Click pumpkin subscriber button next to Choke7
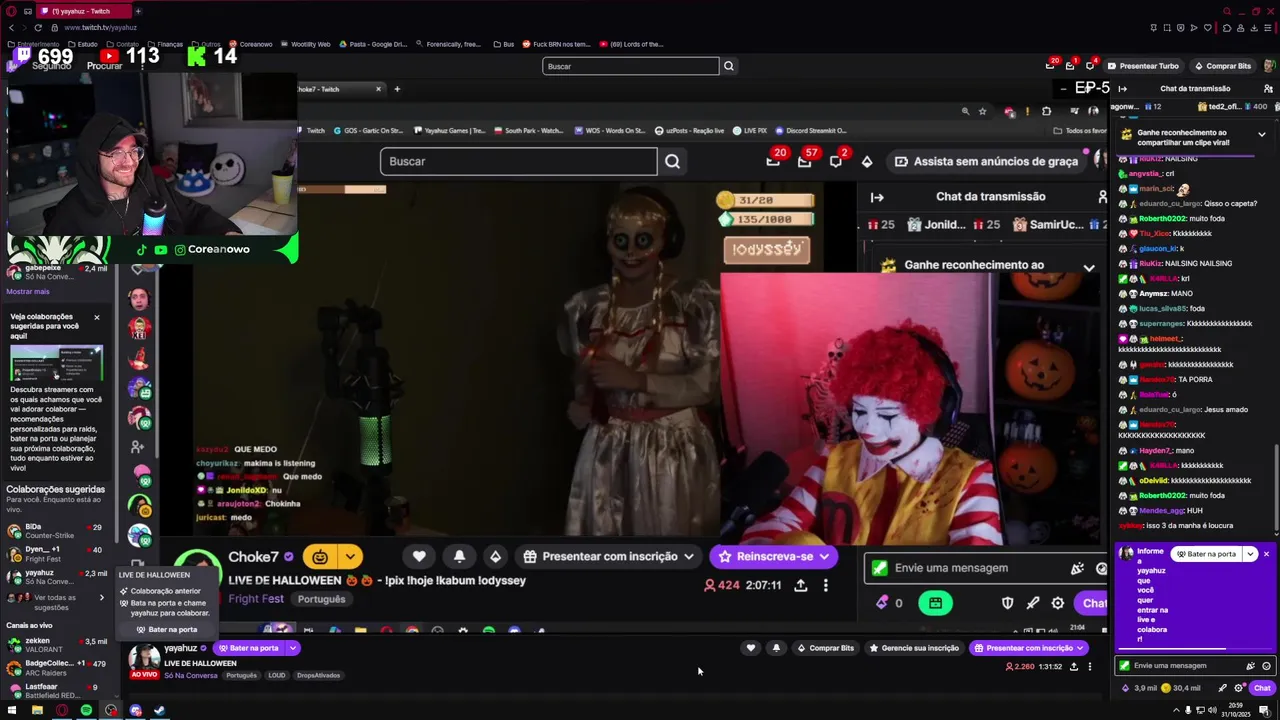1280x720 pixels. [320, 557]
